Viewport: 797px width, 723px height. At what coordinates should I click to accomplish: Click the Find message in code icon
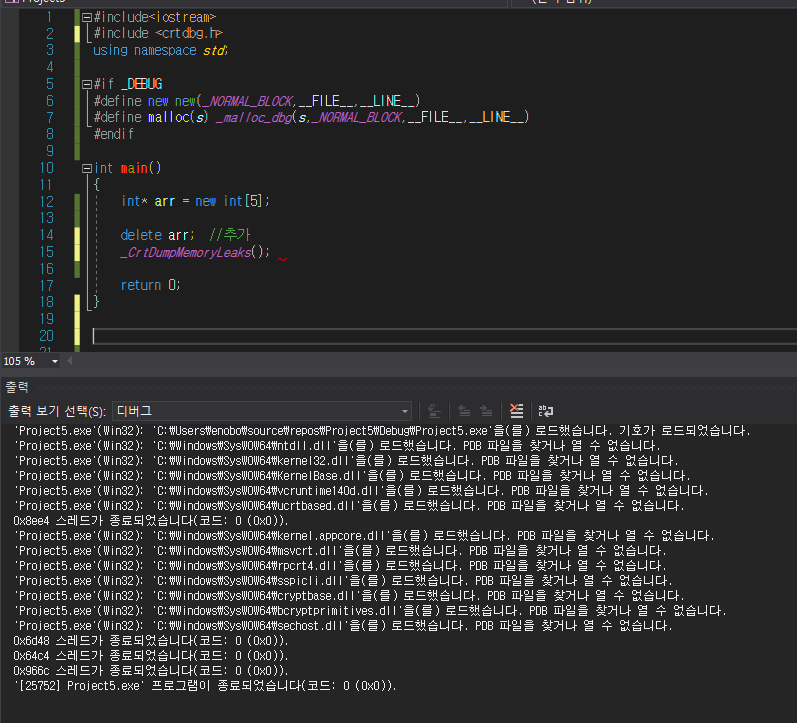click(x=434, y=411)
